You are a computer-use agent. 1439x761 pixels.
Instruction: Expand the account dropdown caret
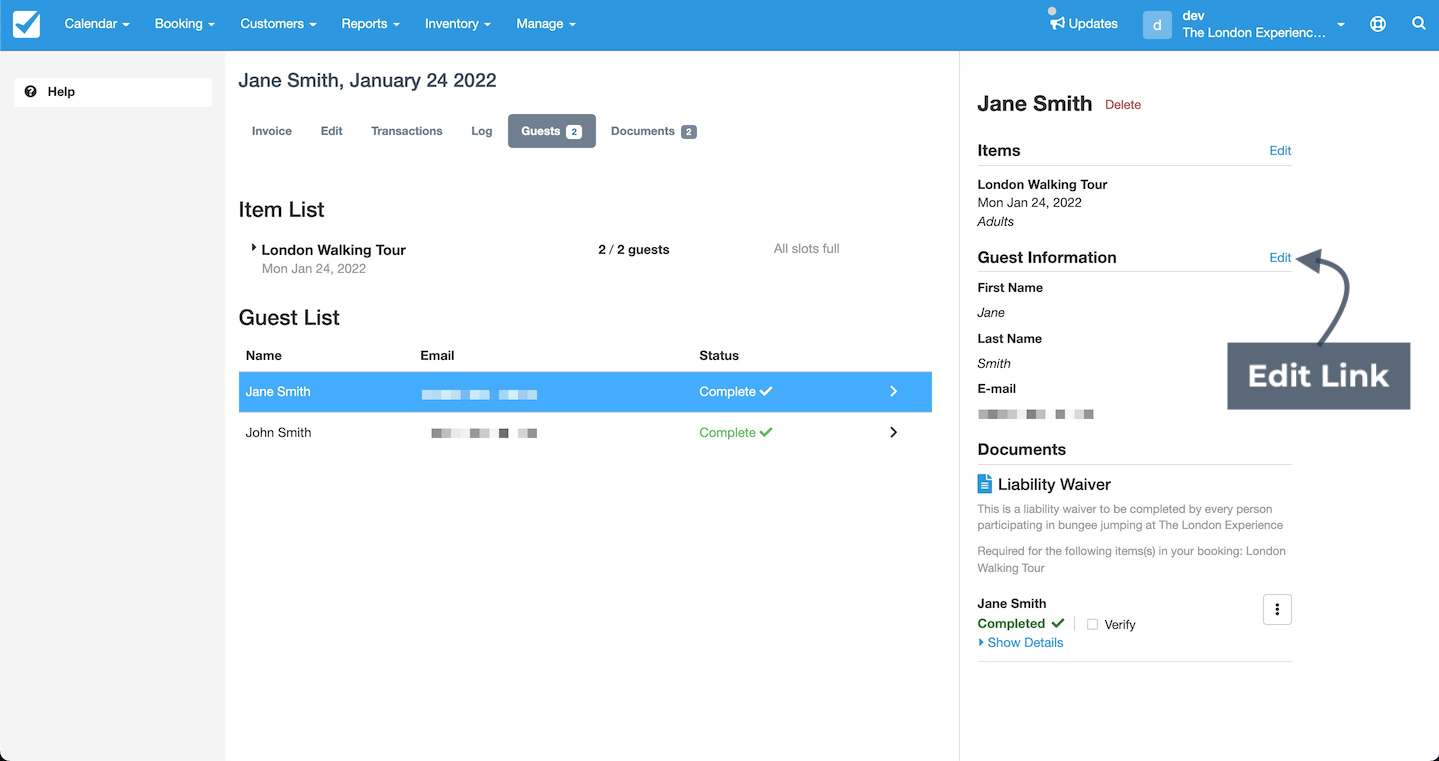click(1340, 25)
